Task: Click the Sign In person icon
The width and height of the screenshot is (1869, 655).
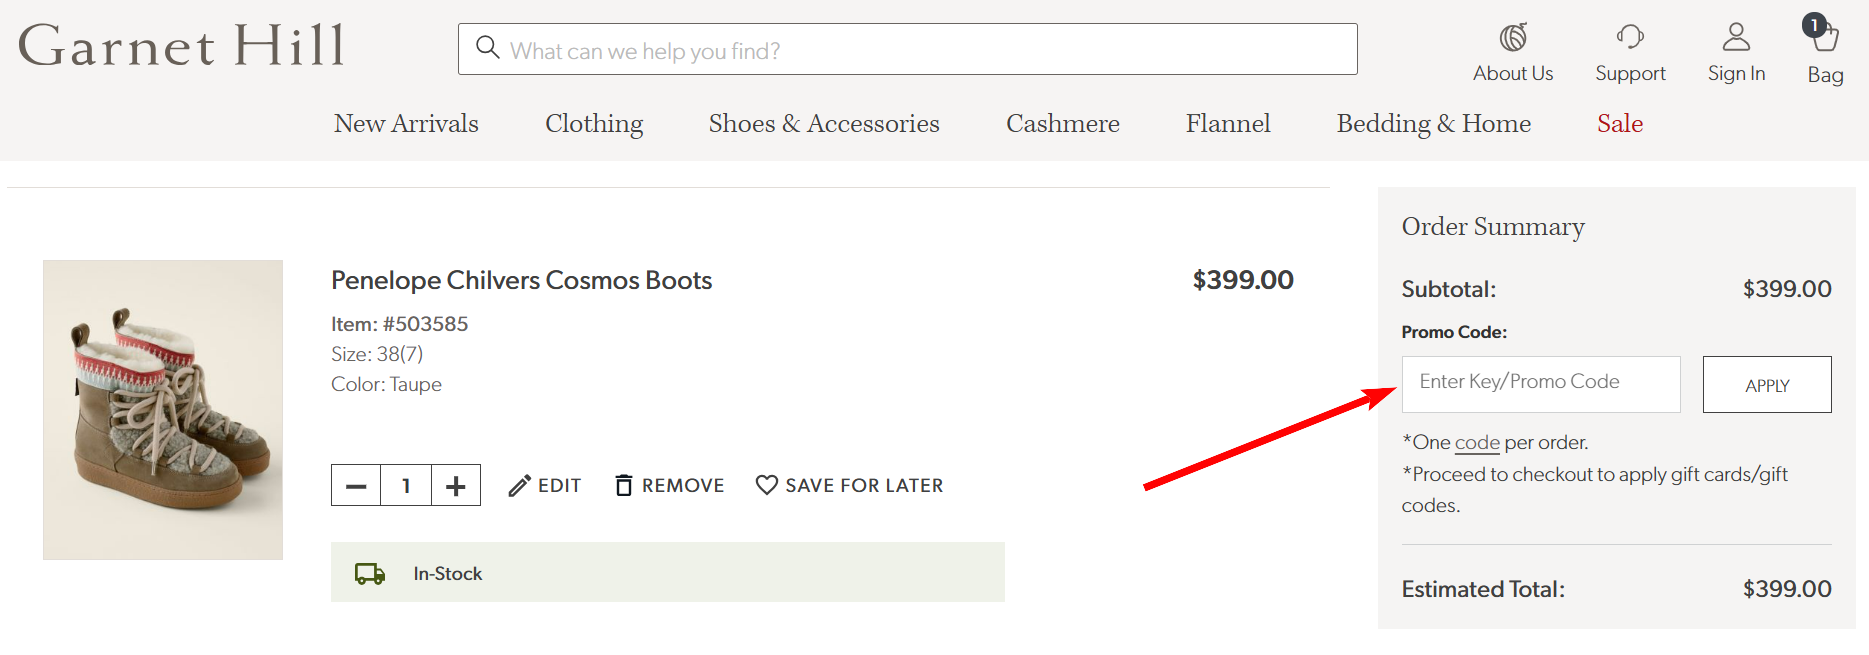Action: (x=1736, y=38)
